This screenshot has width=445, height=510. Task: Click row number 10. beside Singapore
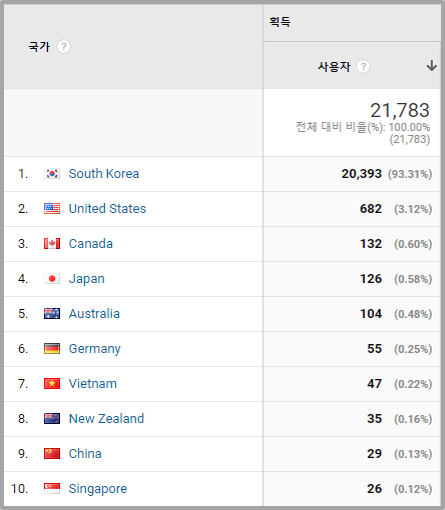[x=20, y=489]
